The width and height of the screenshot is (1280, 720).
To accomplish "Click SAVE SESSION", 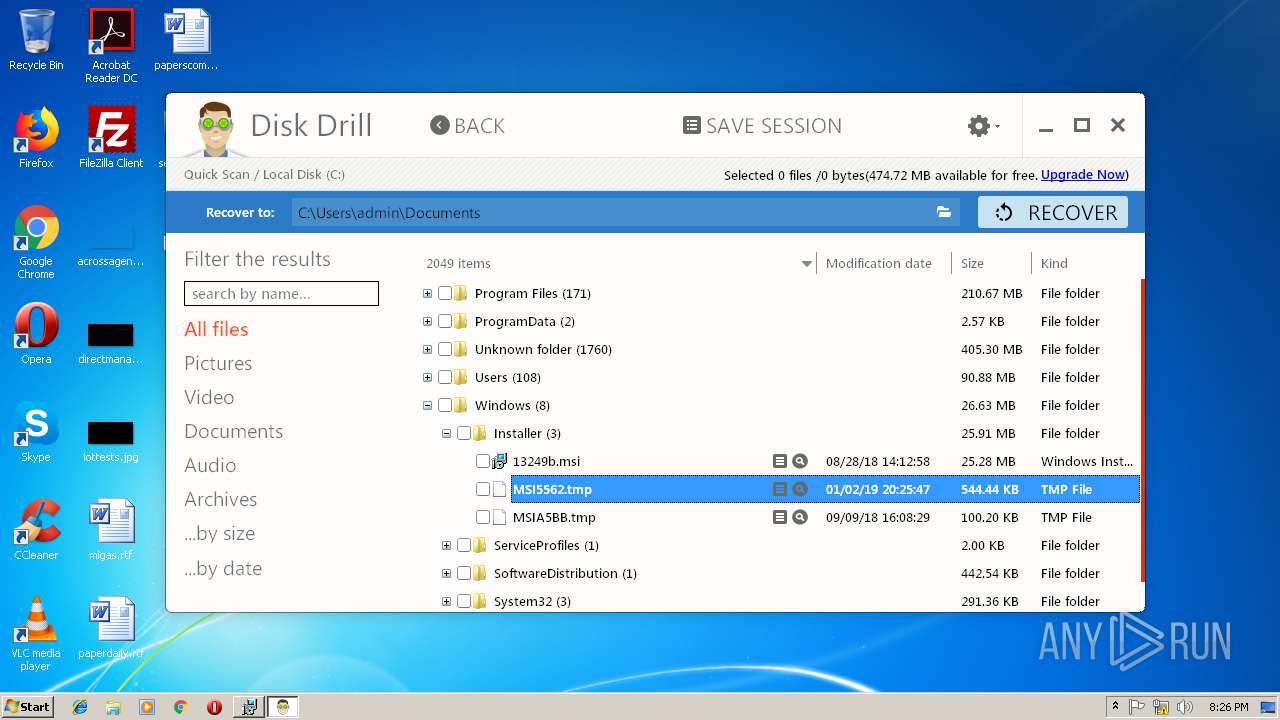I will (762, 125).
